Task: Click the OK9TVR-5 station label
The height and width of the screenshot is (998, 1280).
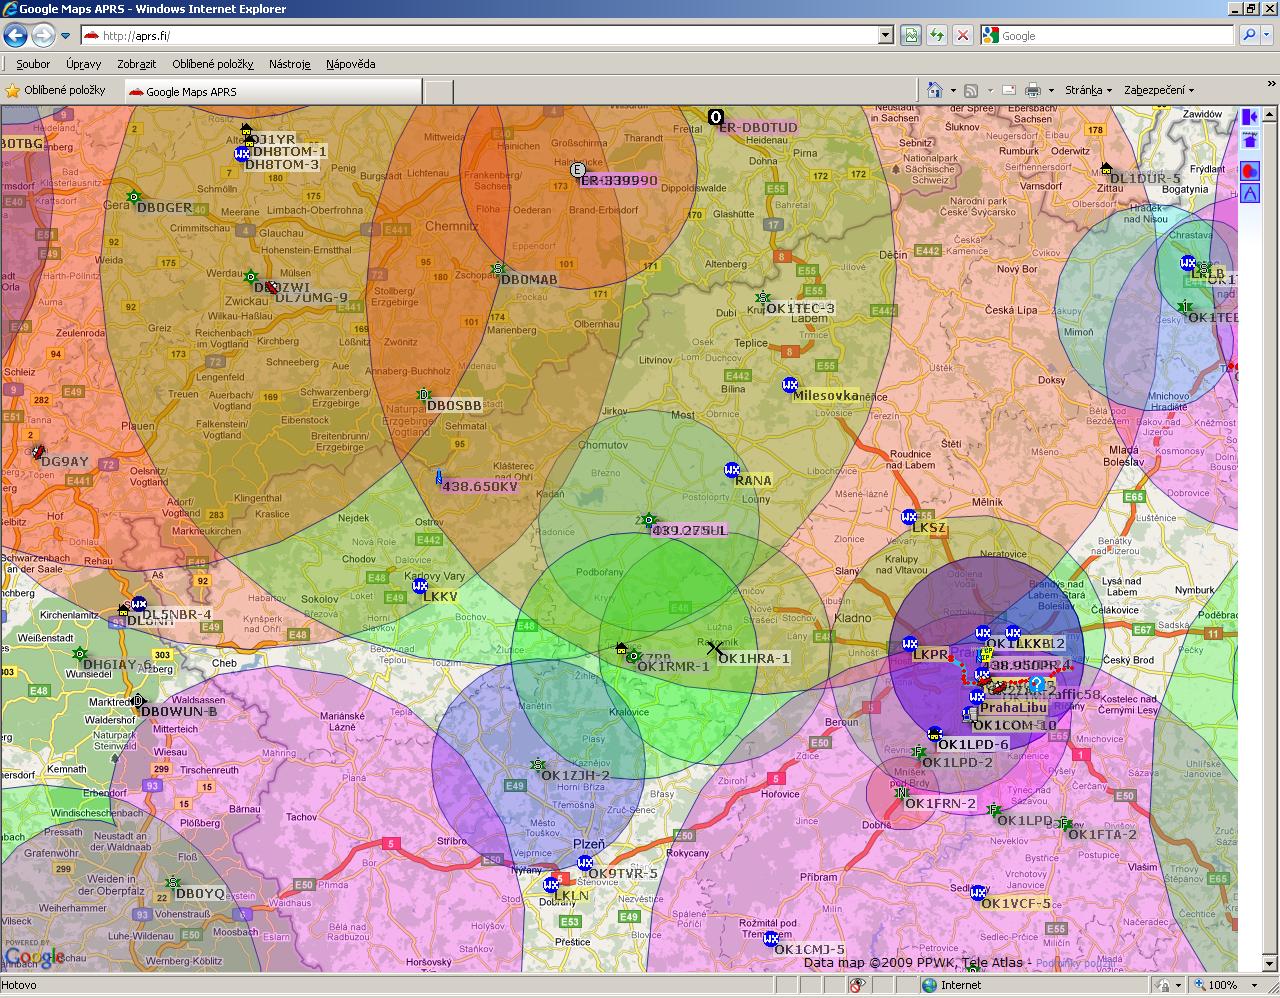Action: click(x=623, y=873)
